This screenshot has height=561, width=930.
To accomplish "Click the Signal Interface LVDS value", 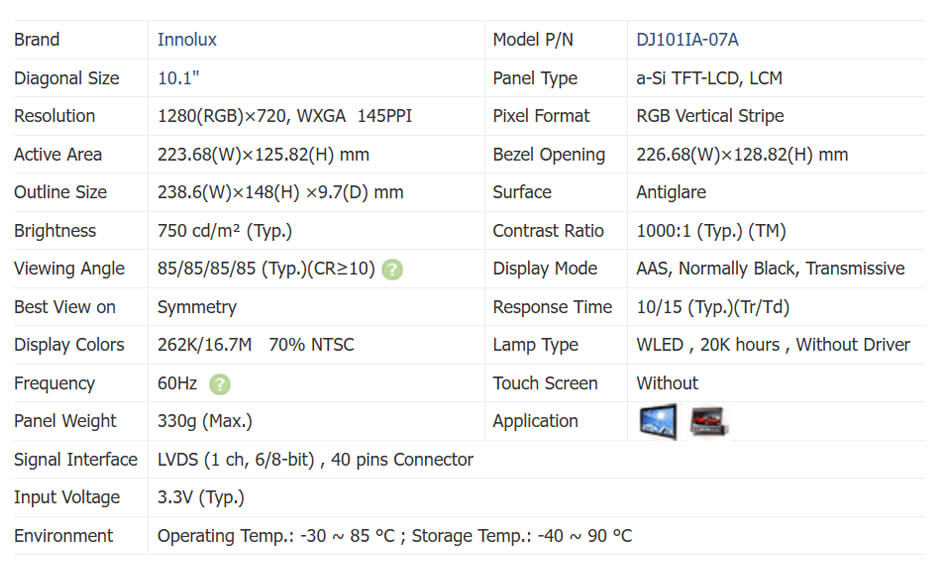I will pyautogui.click(x=315, y=460).
